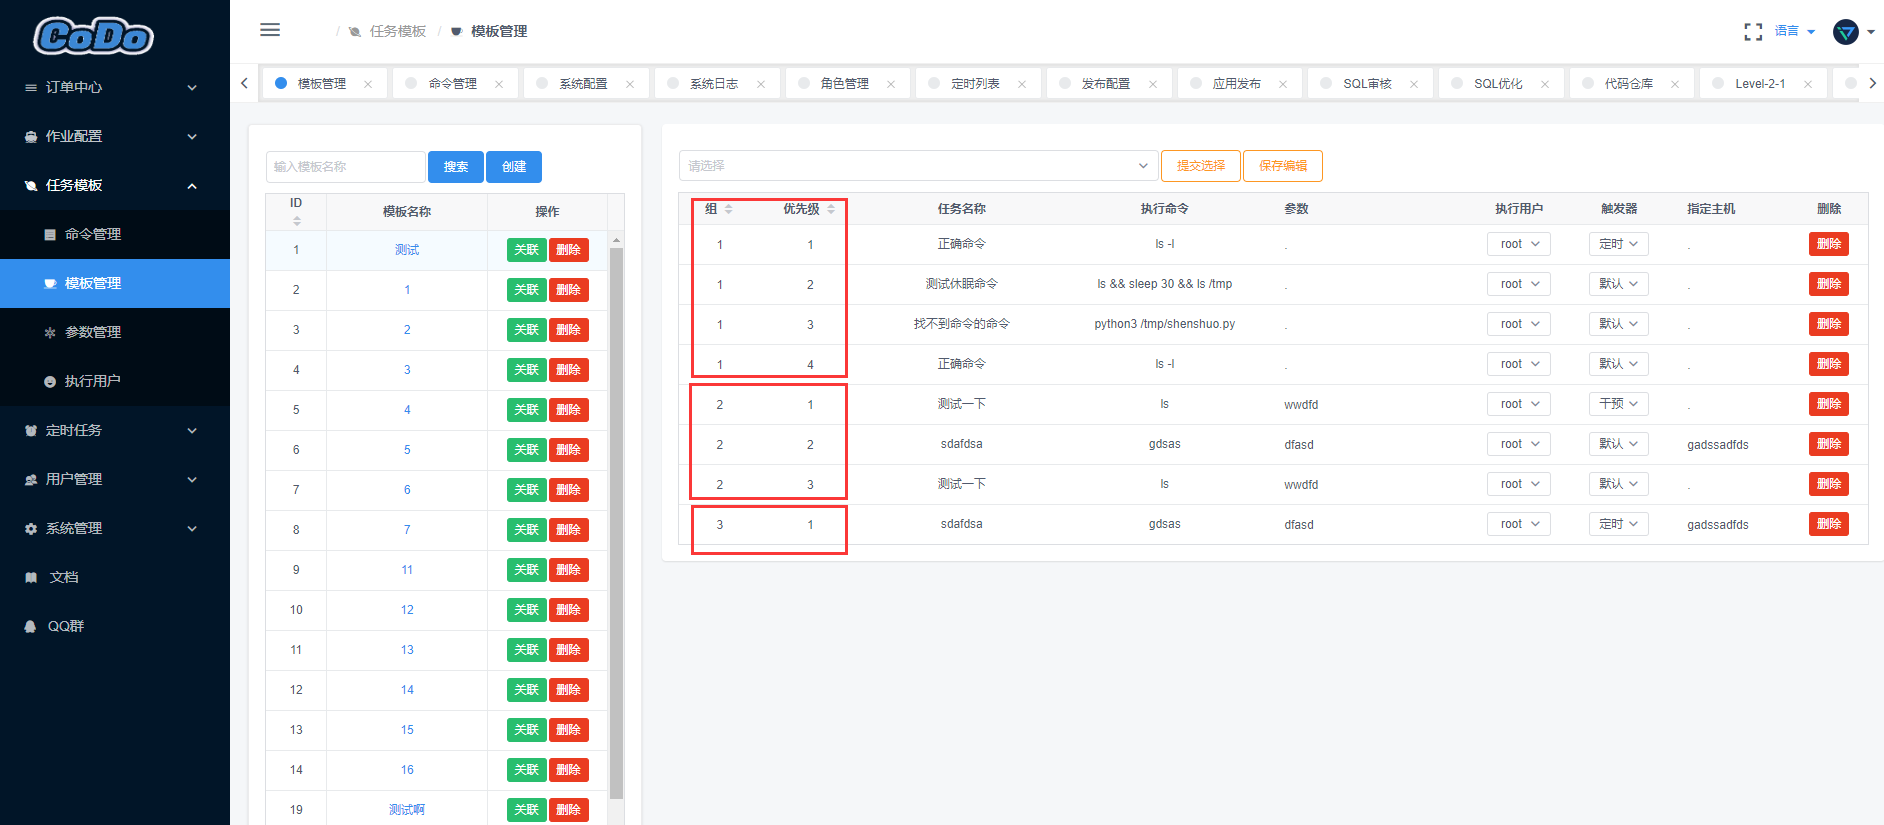The width and height of the screenshot is (1884, 825).
Task: Open the 语言 language dropdown
Action: [1795, 31]
